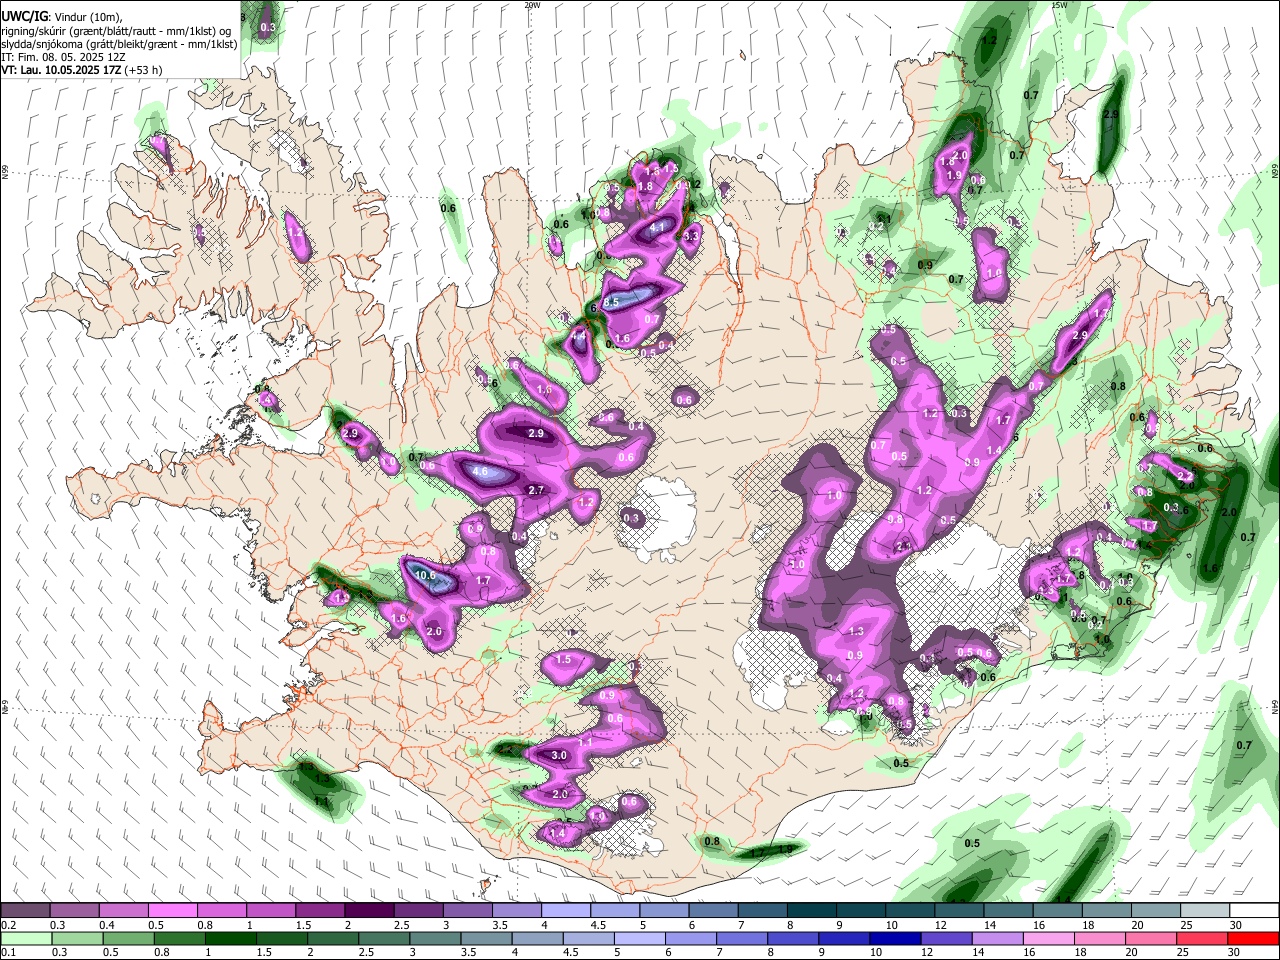Image resolution: width=1280 pixels, height=960 pixels.
Task: Click the 'IT: Fim. 08. 05. 2025 12Z' init time
Action: click(x=64, y=57)
